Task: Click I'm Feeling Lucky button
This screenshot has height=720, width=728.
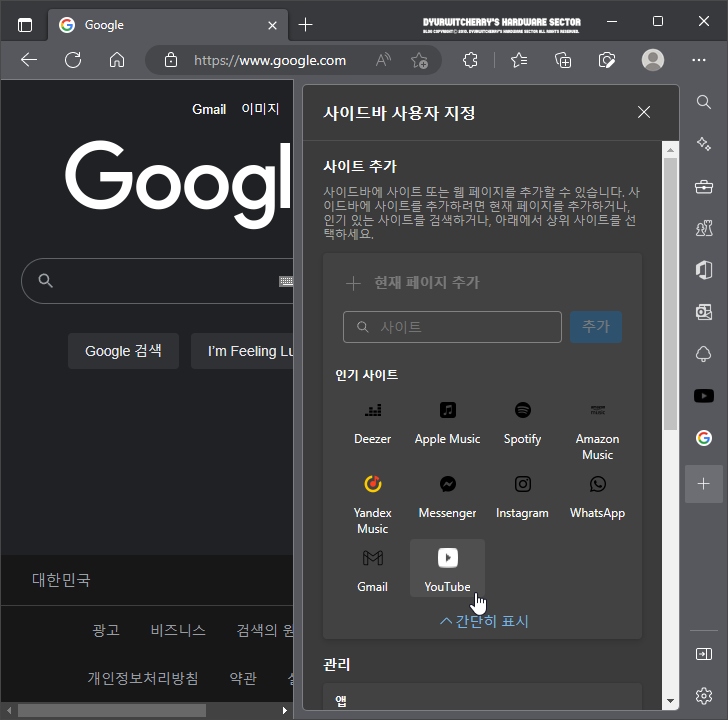Action: click(x=242, y=351)
